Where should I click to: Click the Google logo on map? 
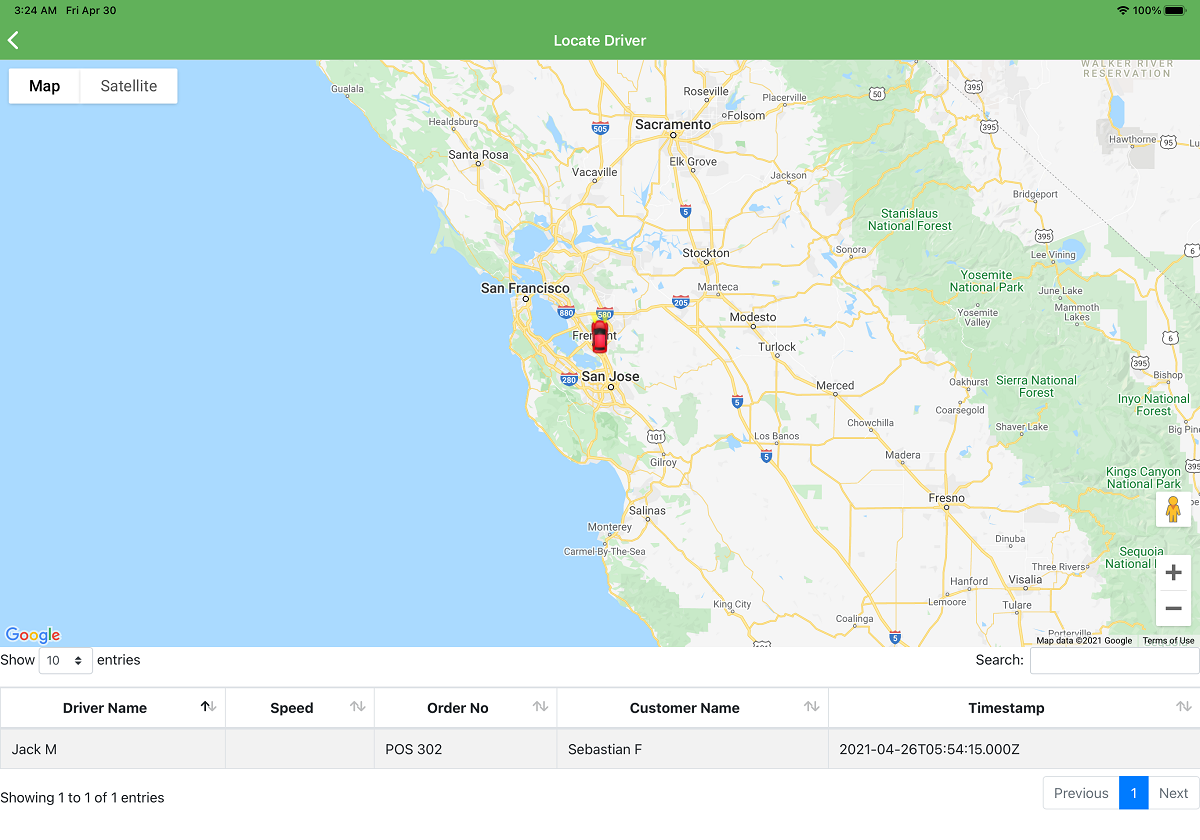coord(33,635)
